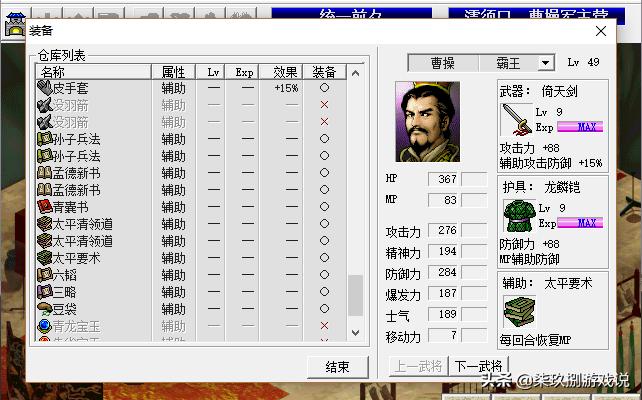Click equip circle for first 孟德新书
The width and height of the screenshot is (642, 400).
324,173
